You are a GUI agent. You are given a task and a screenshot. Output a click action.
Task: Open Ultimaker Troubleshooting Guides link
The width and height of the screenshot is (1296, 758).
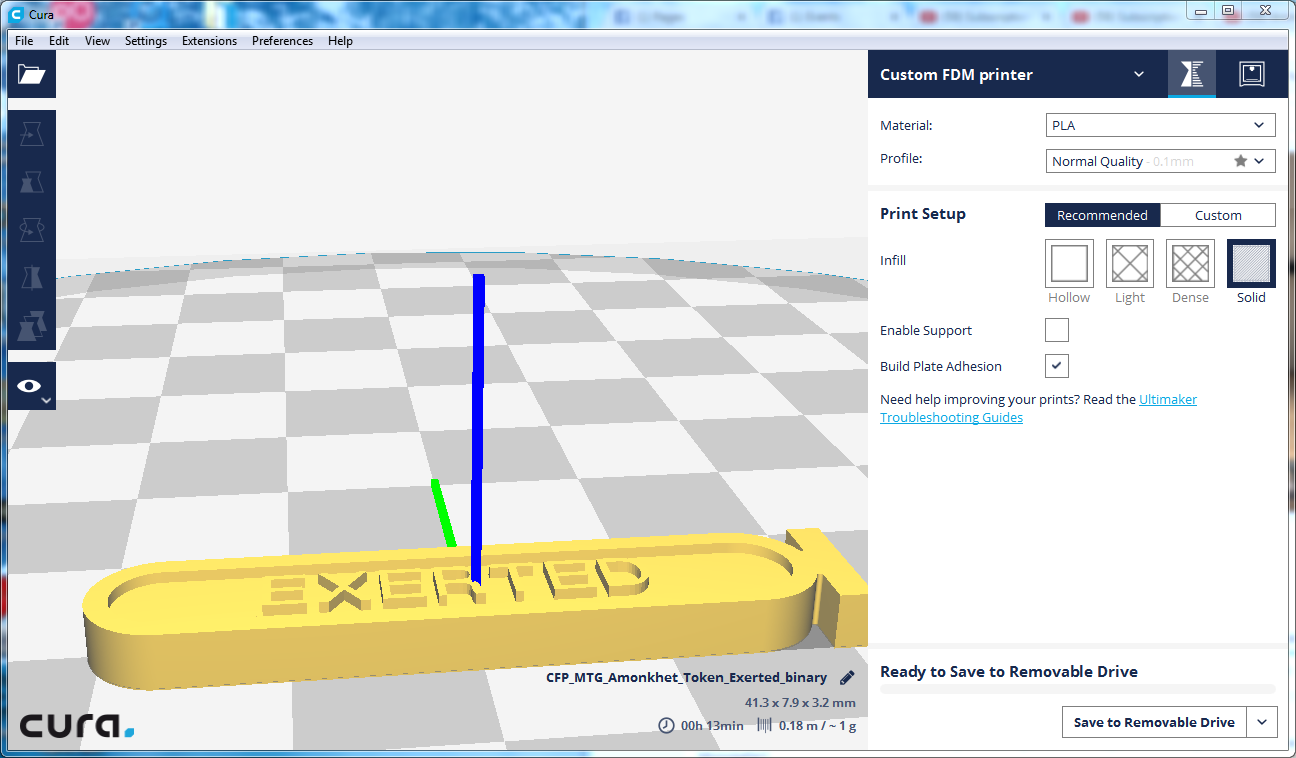[1038, 408]
